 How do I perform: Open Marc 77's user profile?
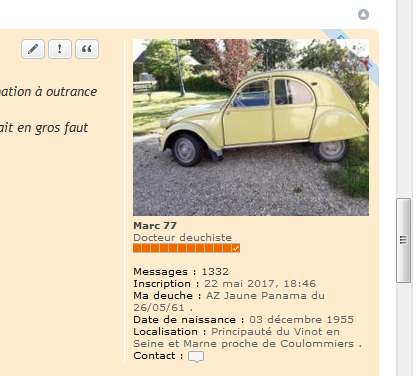click(x=155, y=226)
